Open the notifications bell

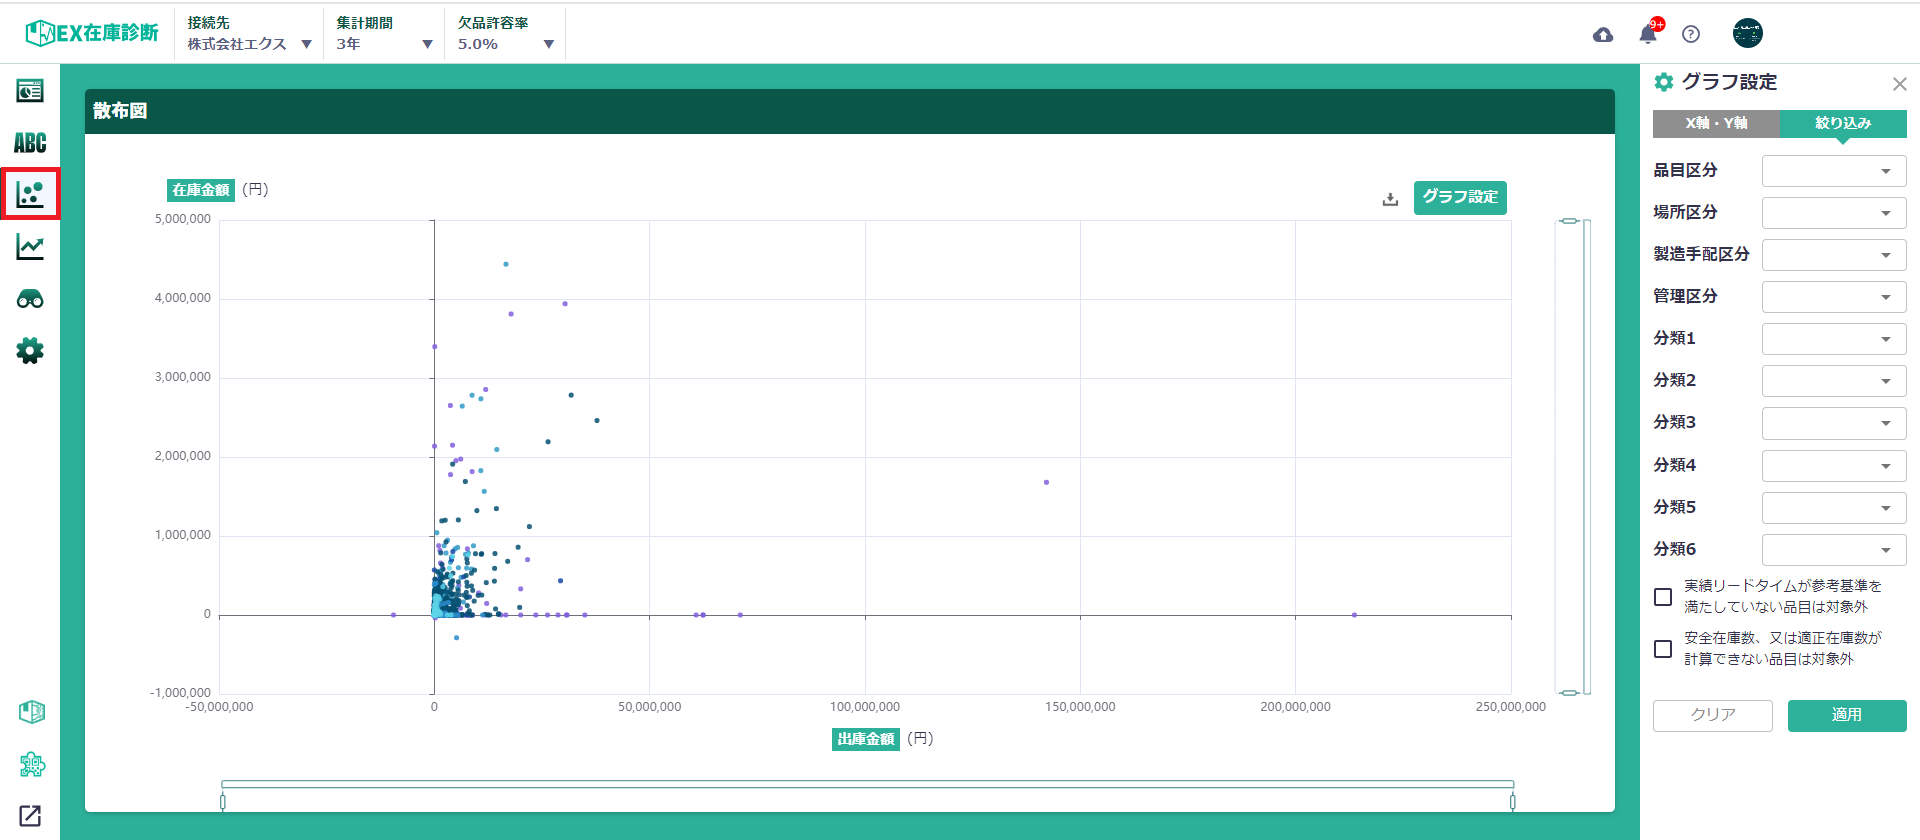click(x=1648, y=35)
